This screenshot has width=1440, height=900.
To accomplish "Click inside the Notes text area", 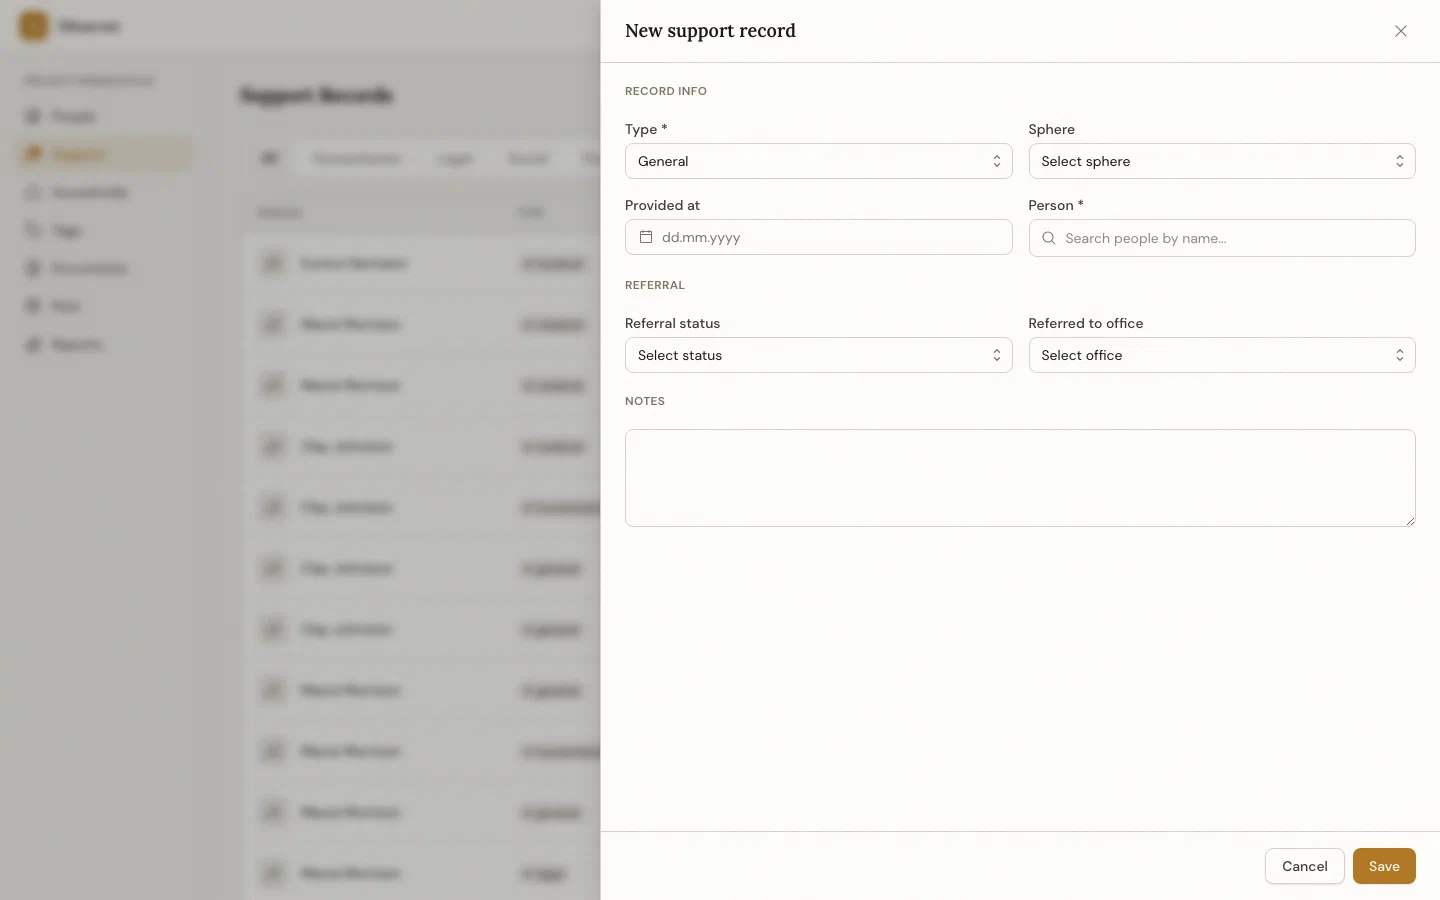I will [1019, 478].
